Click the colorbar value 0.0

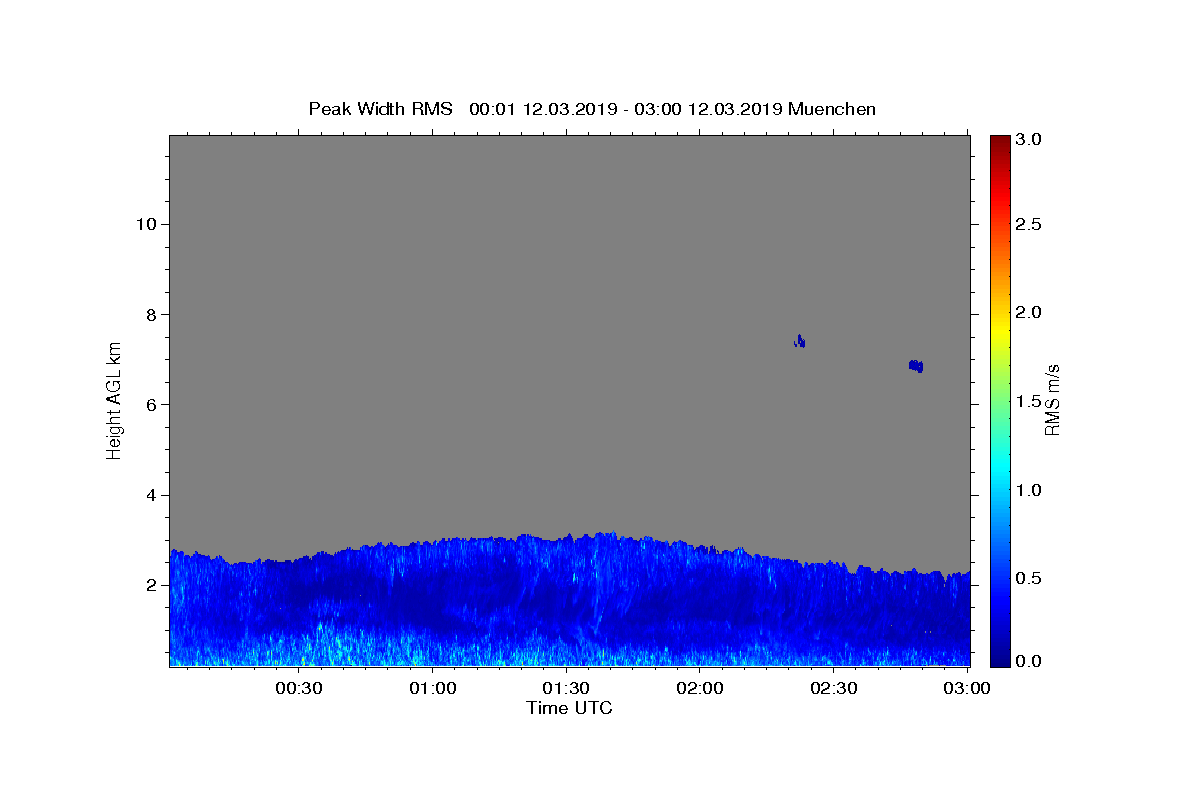1030,661
